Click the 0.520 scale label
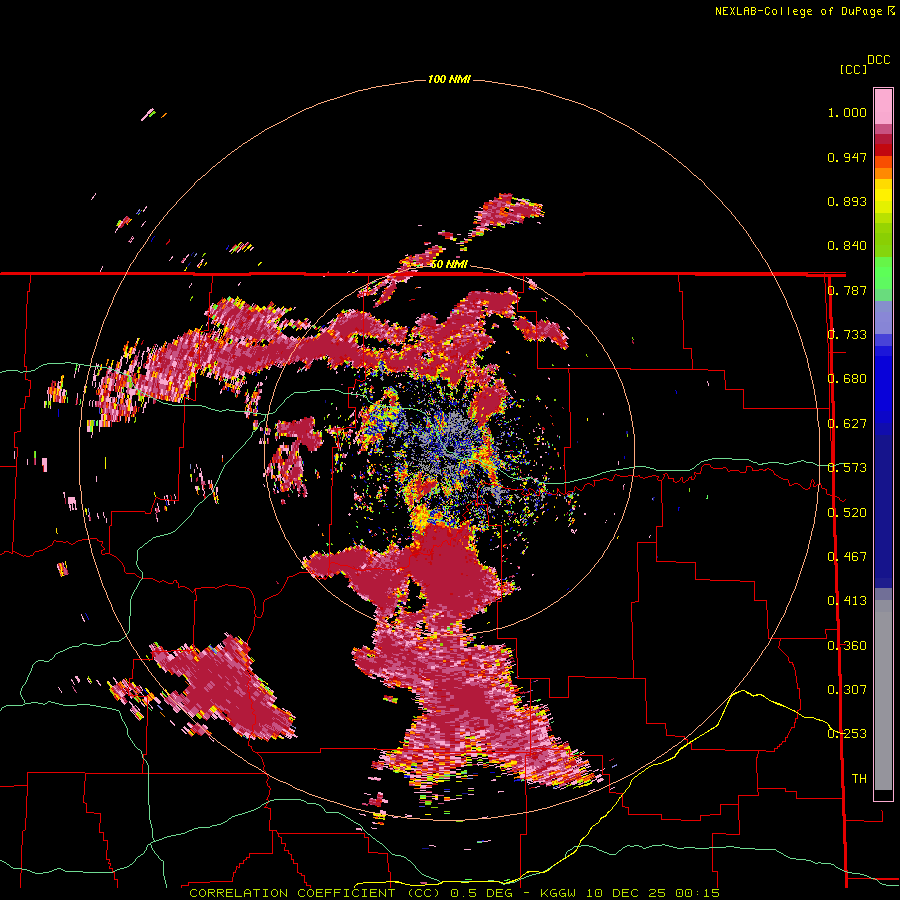Viewport: 900px width, 900px height. 847,512
